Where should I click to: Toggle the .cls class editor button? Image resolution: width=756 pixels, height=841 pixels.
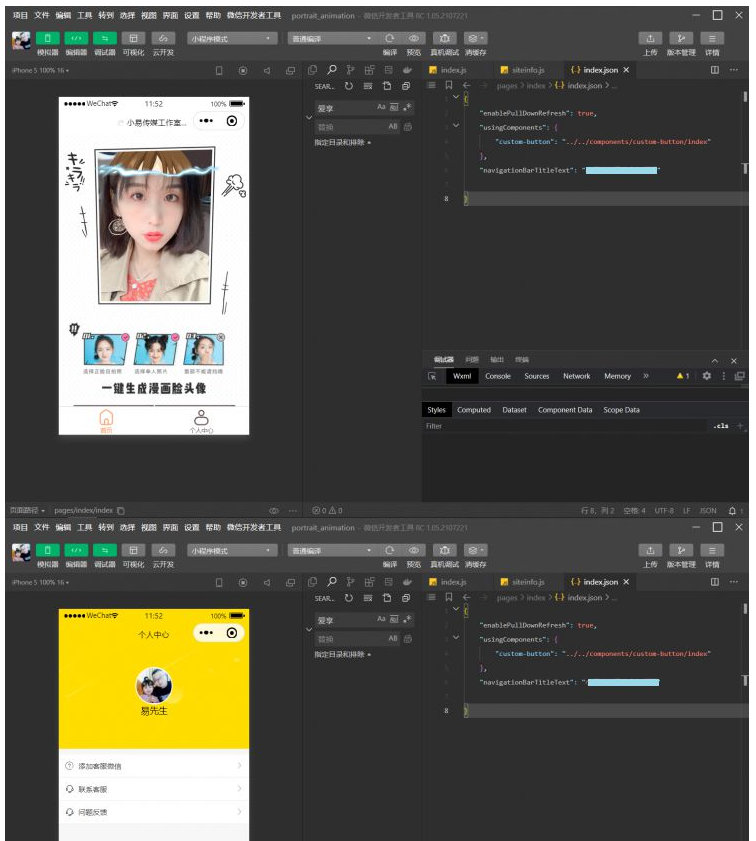[721, 426]
